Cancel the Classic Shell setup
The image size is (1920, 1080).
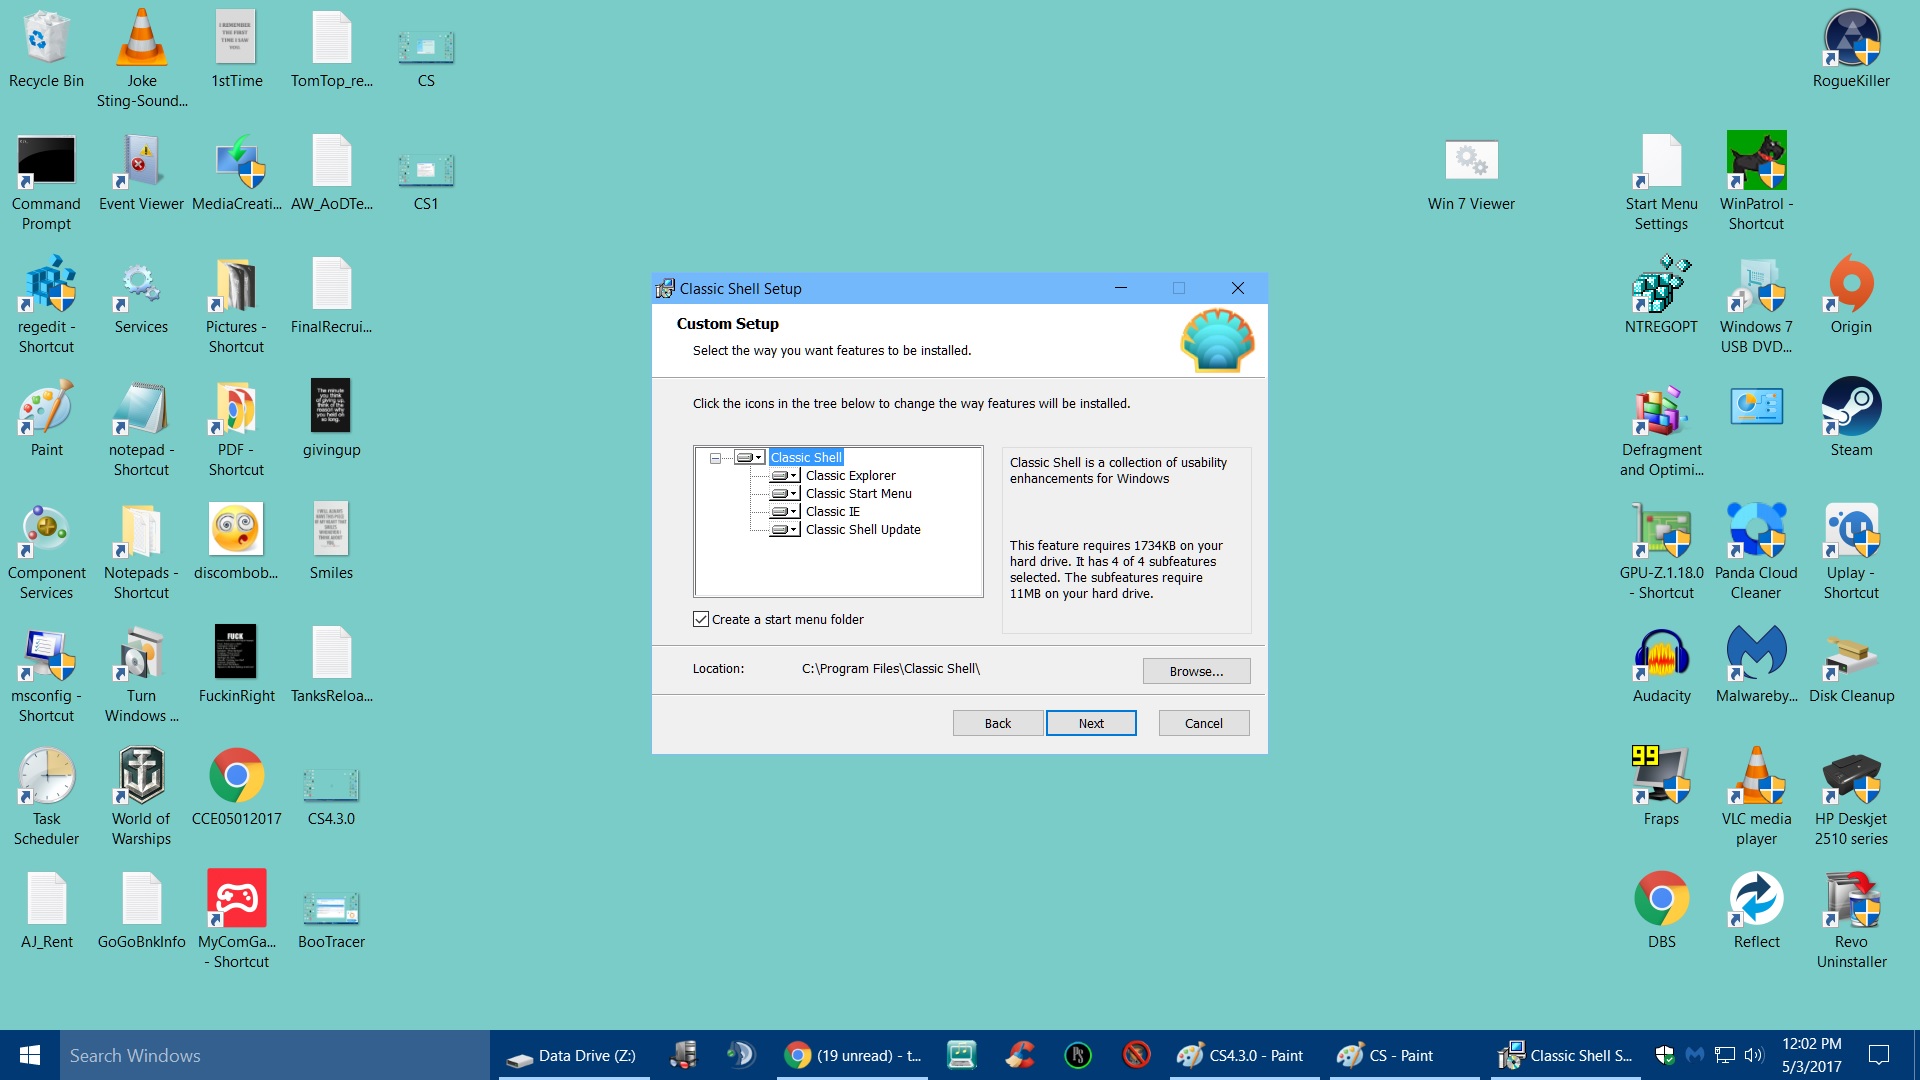click(1203, 723)
